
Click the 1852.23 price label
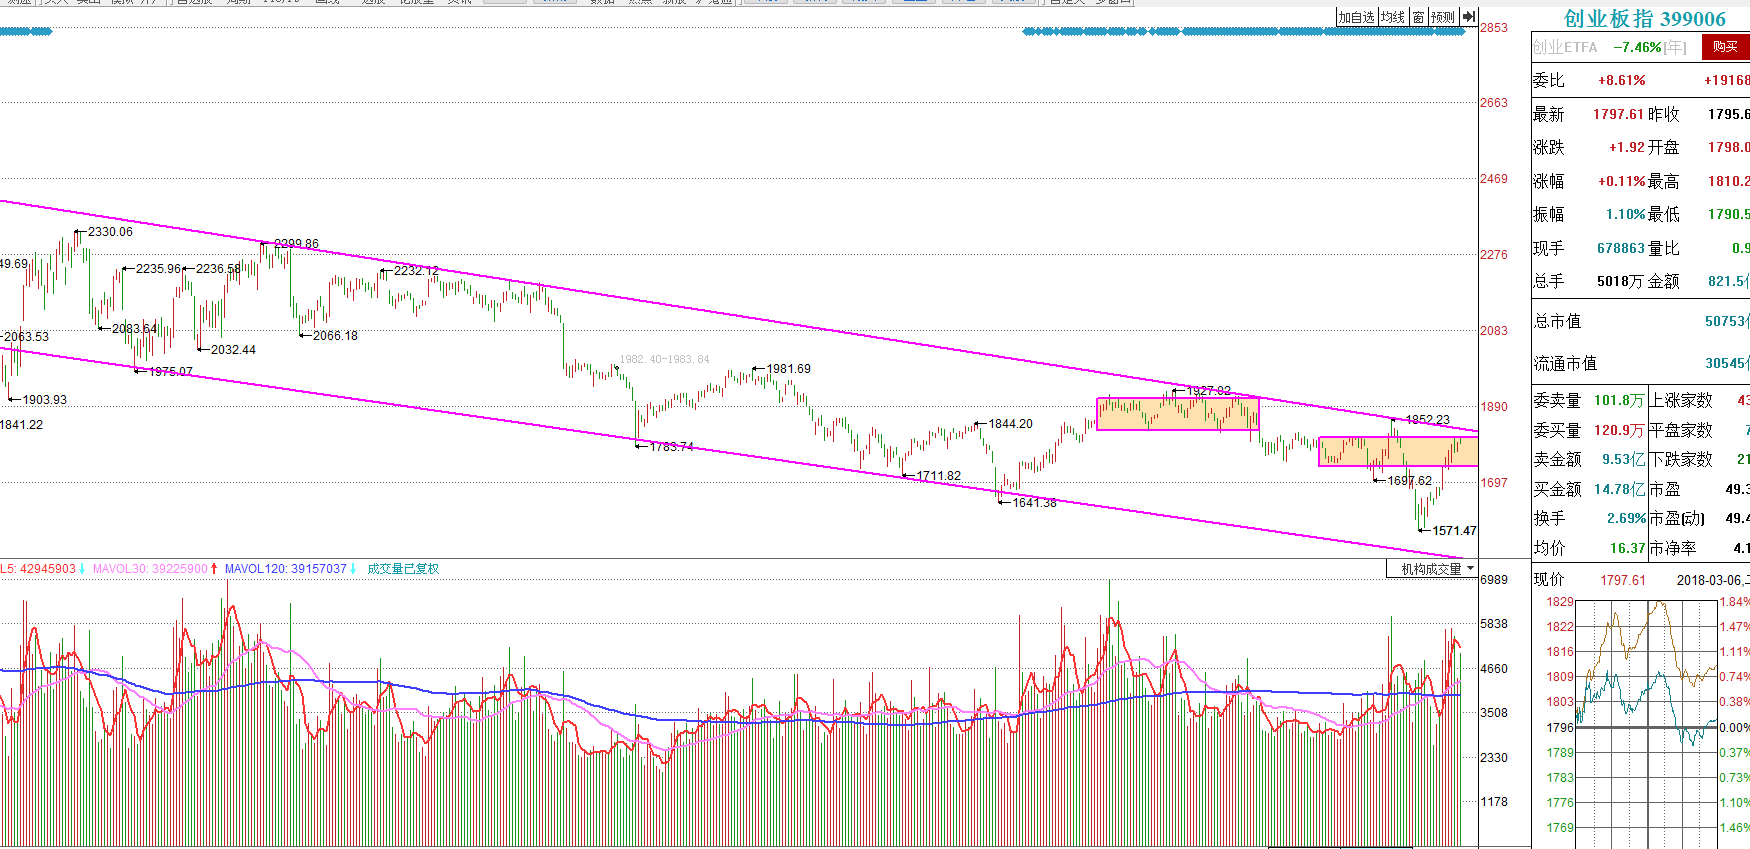tap(1427, 420)
